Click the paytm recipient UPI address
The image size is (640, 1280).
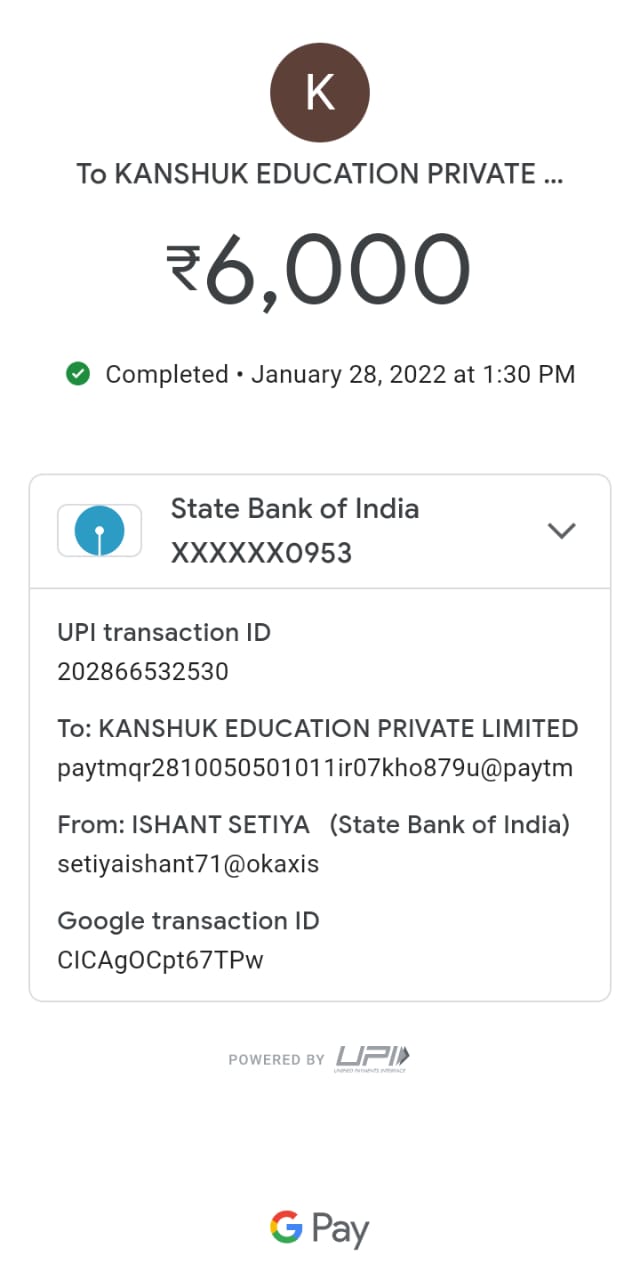tap(315, 768)
